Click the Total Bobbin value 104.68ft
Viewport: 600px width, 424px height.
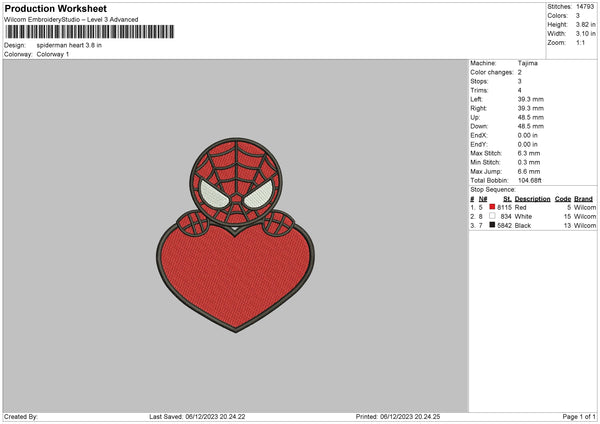[x=530, y=180]
